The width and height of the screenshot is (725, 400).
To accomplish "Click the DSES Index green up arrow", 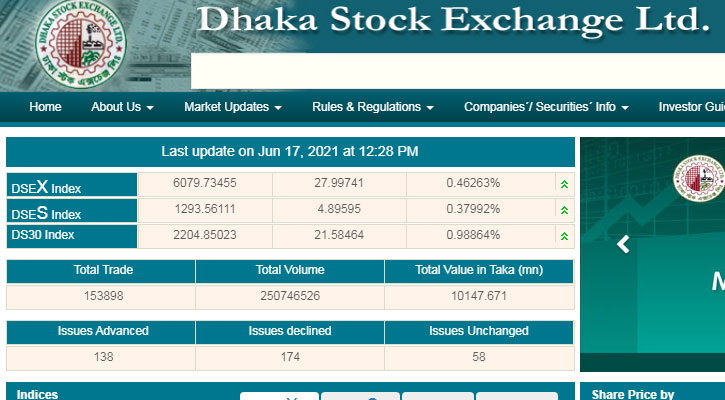I will [565, 210].
